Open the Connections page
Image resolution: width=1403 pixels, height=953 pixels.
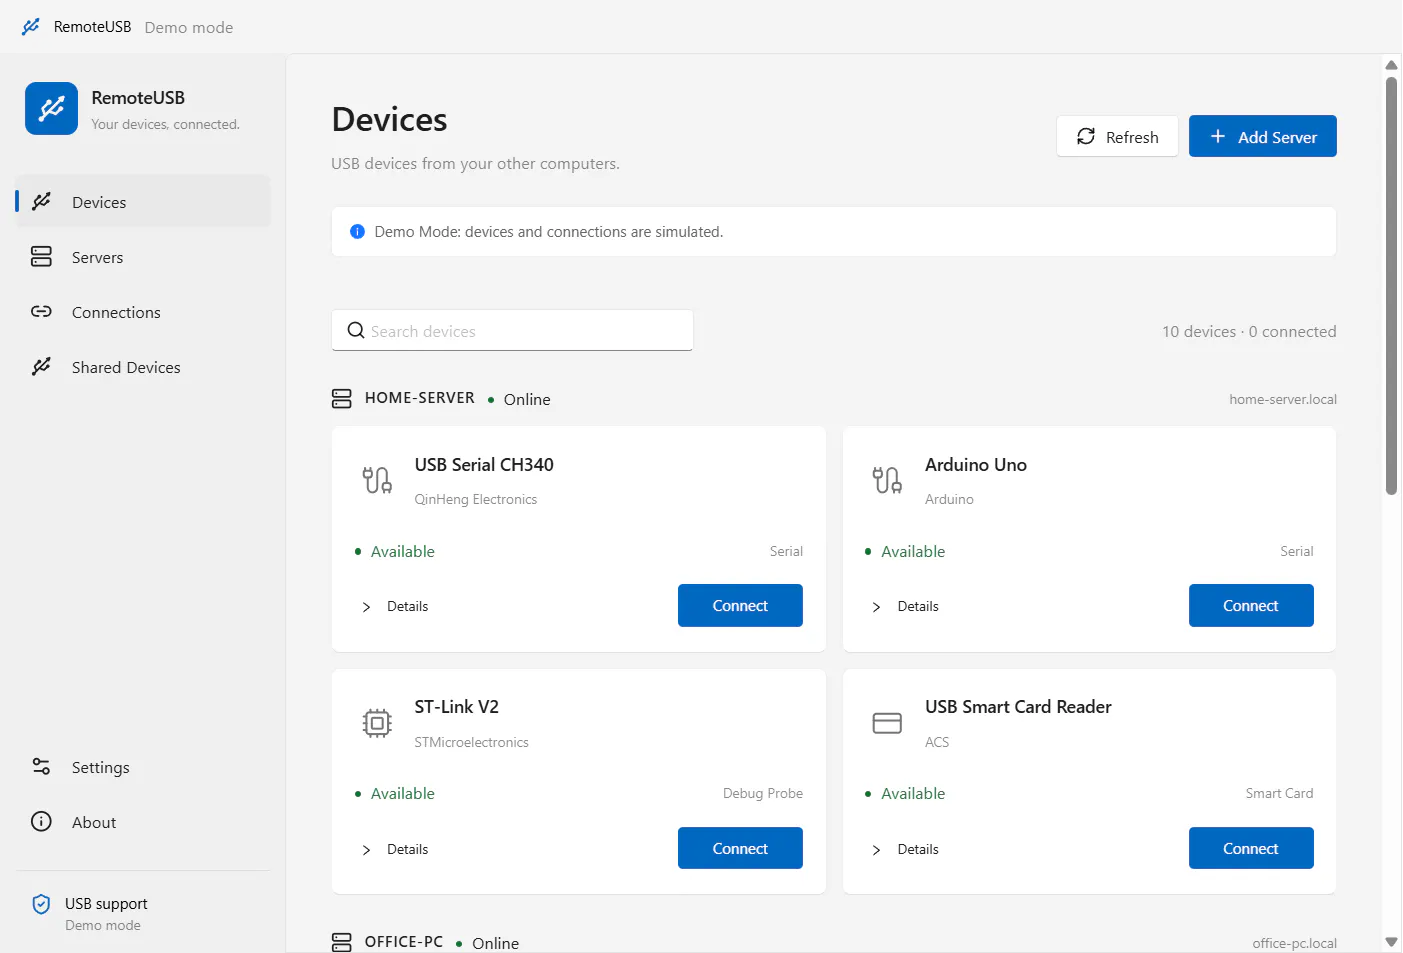point(143,312)
